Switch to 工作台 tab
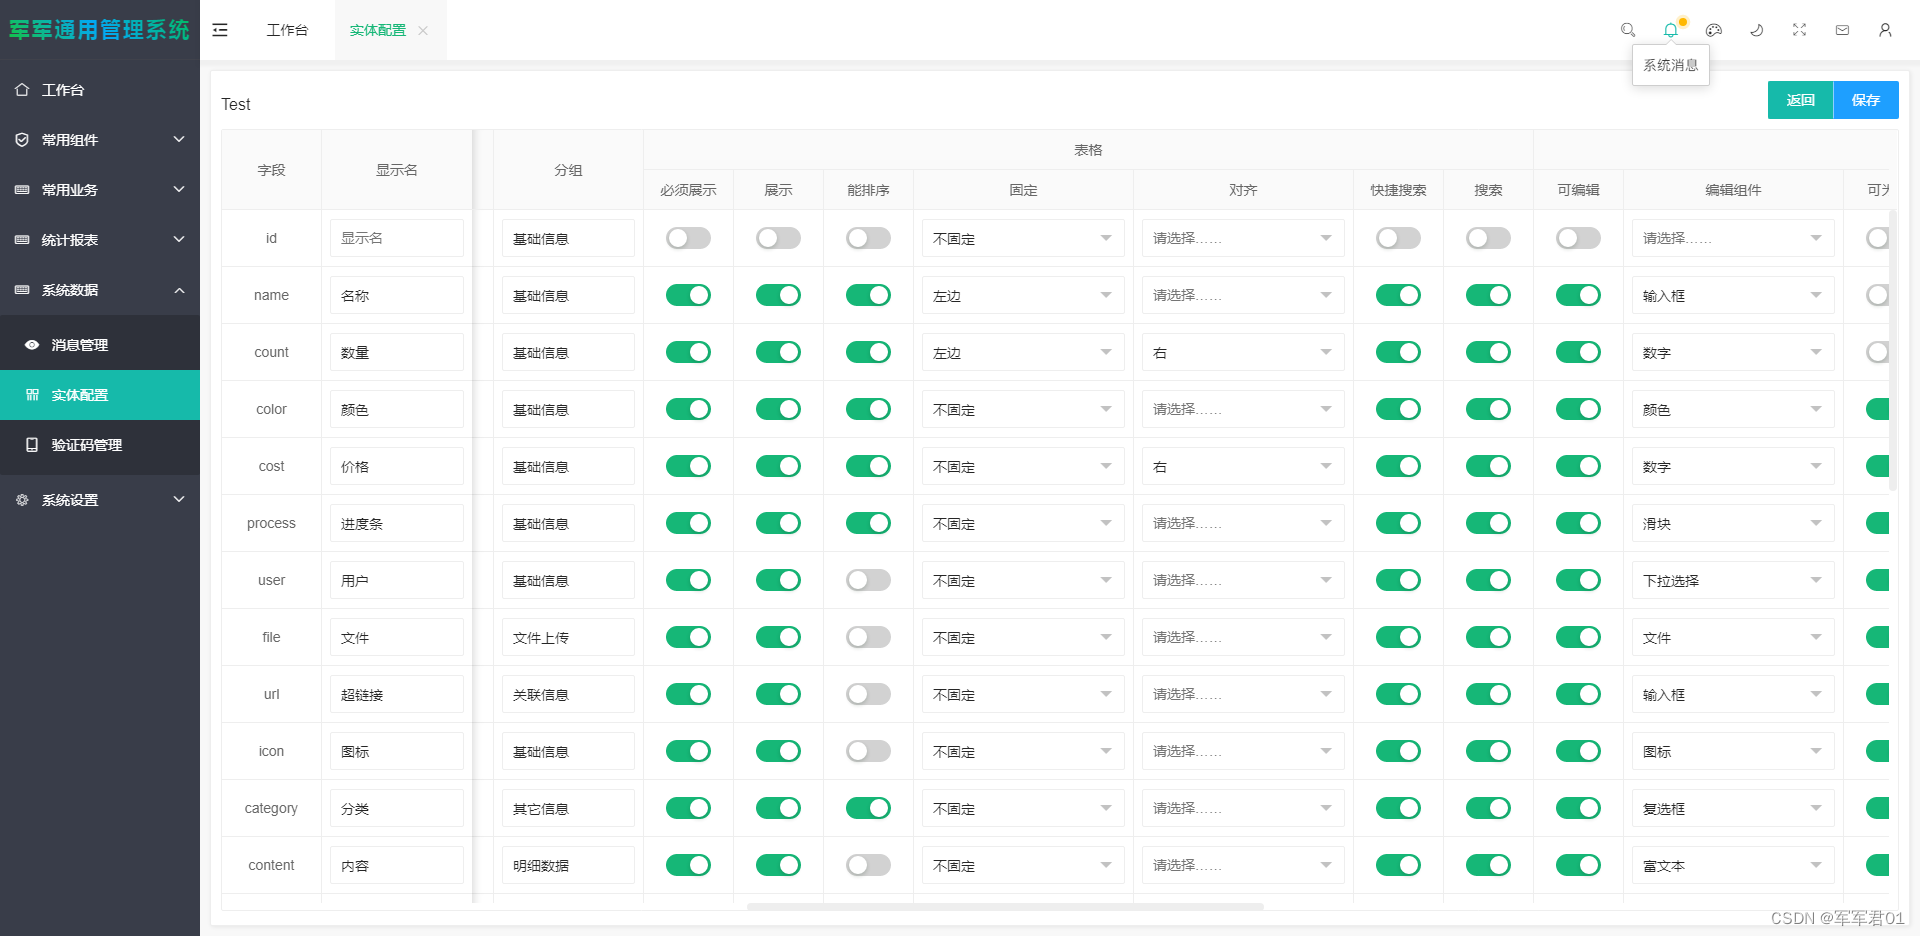This screenshot has height=936, width=1920. click(287, 31)
